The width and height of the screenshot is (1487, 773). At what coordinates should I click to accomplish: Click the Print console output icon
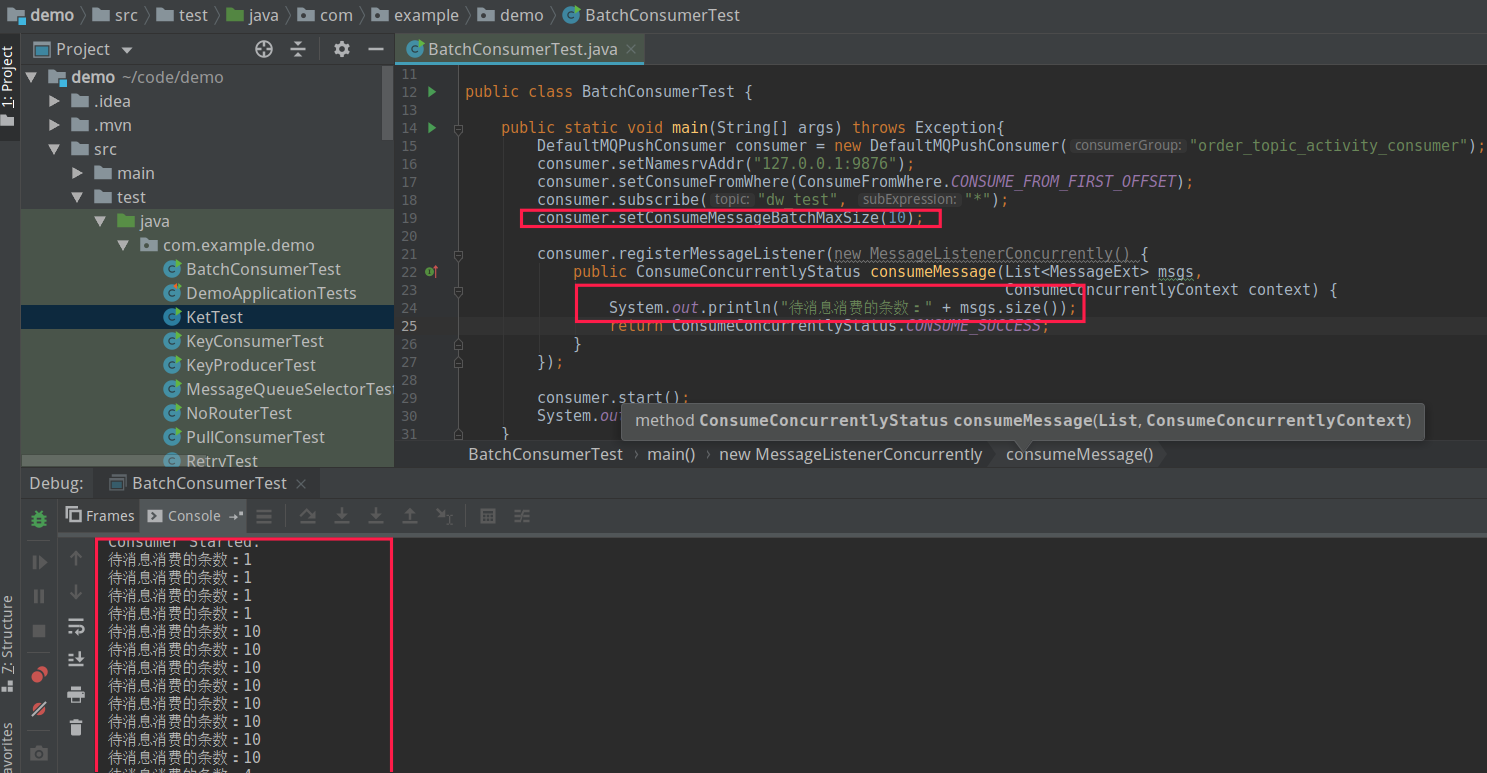click(76, 693)
